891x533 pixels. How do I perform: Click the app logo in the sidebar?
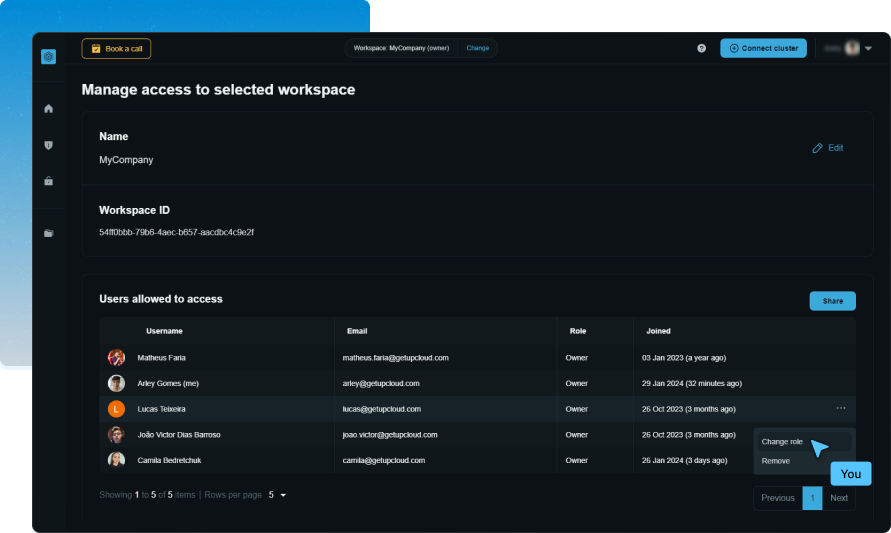point(48,57)
